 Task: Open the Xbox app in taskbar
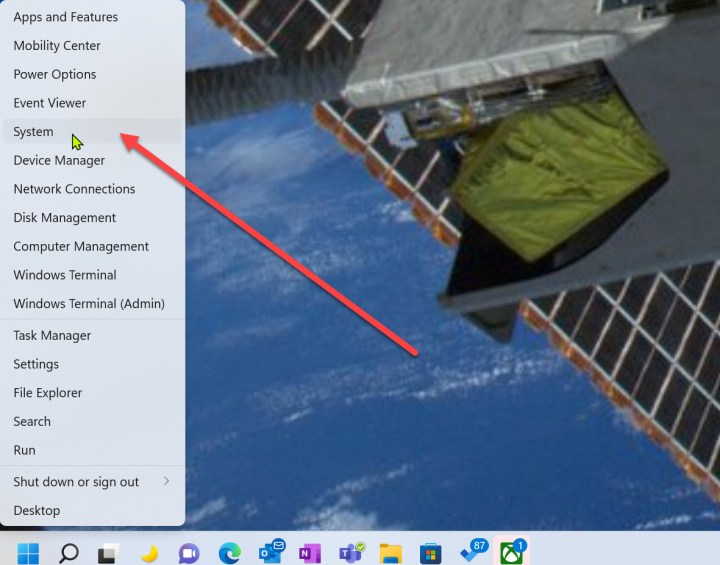(x=511, y=552)
